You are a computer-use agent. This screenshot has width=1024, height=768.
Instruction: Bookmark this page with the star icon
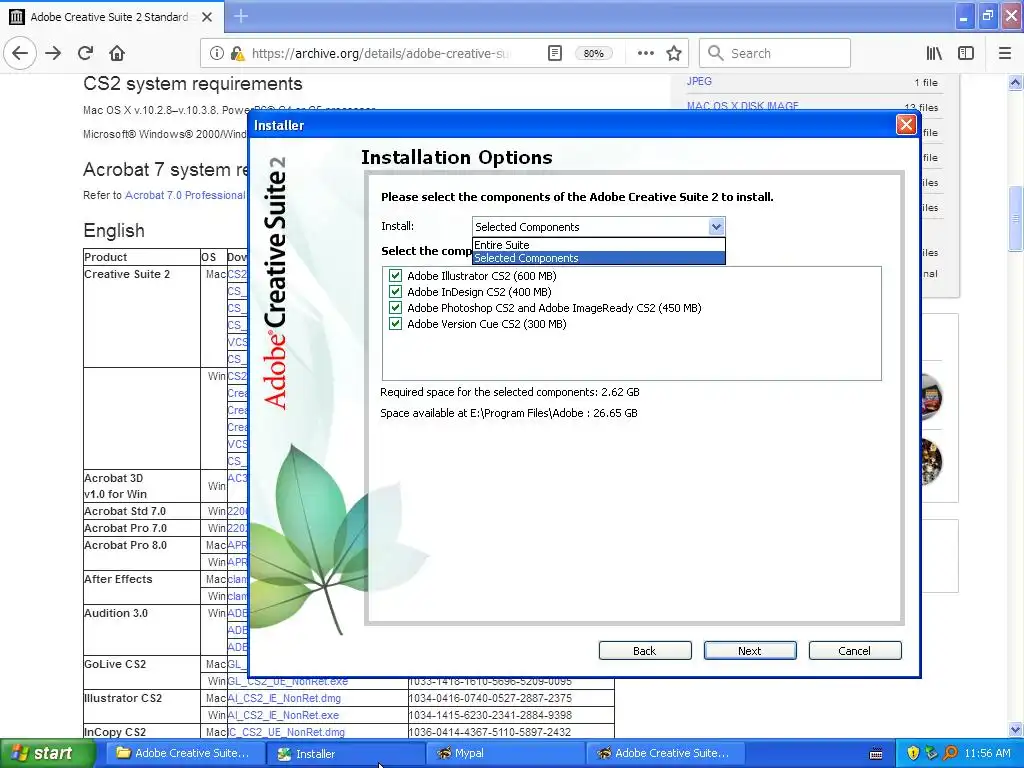click(674, 54)
